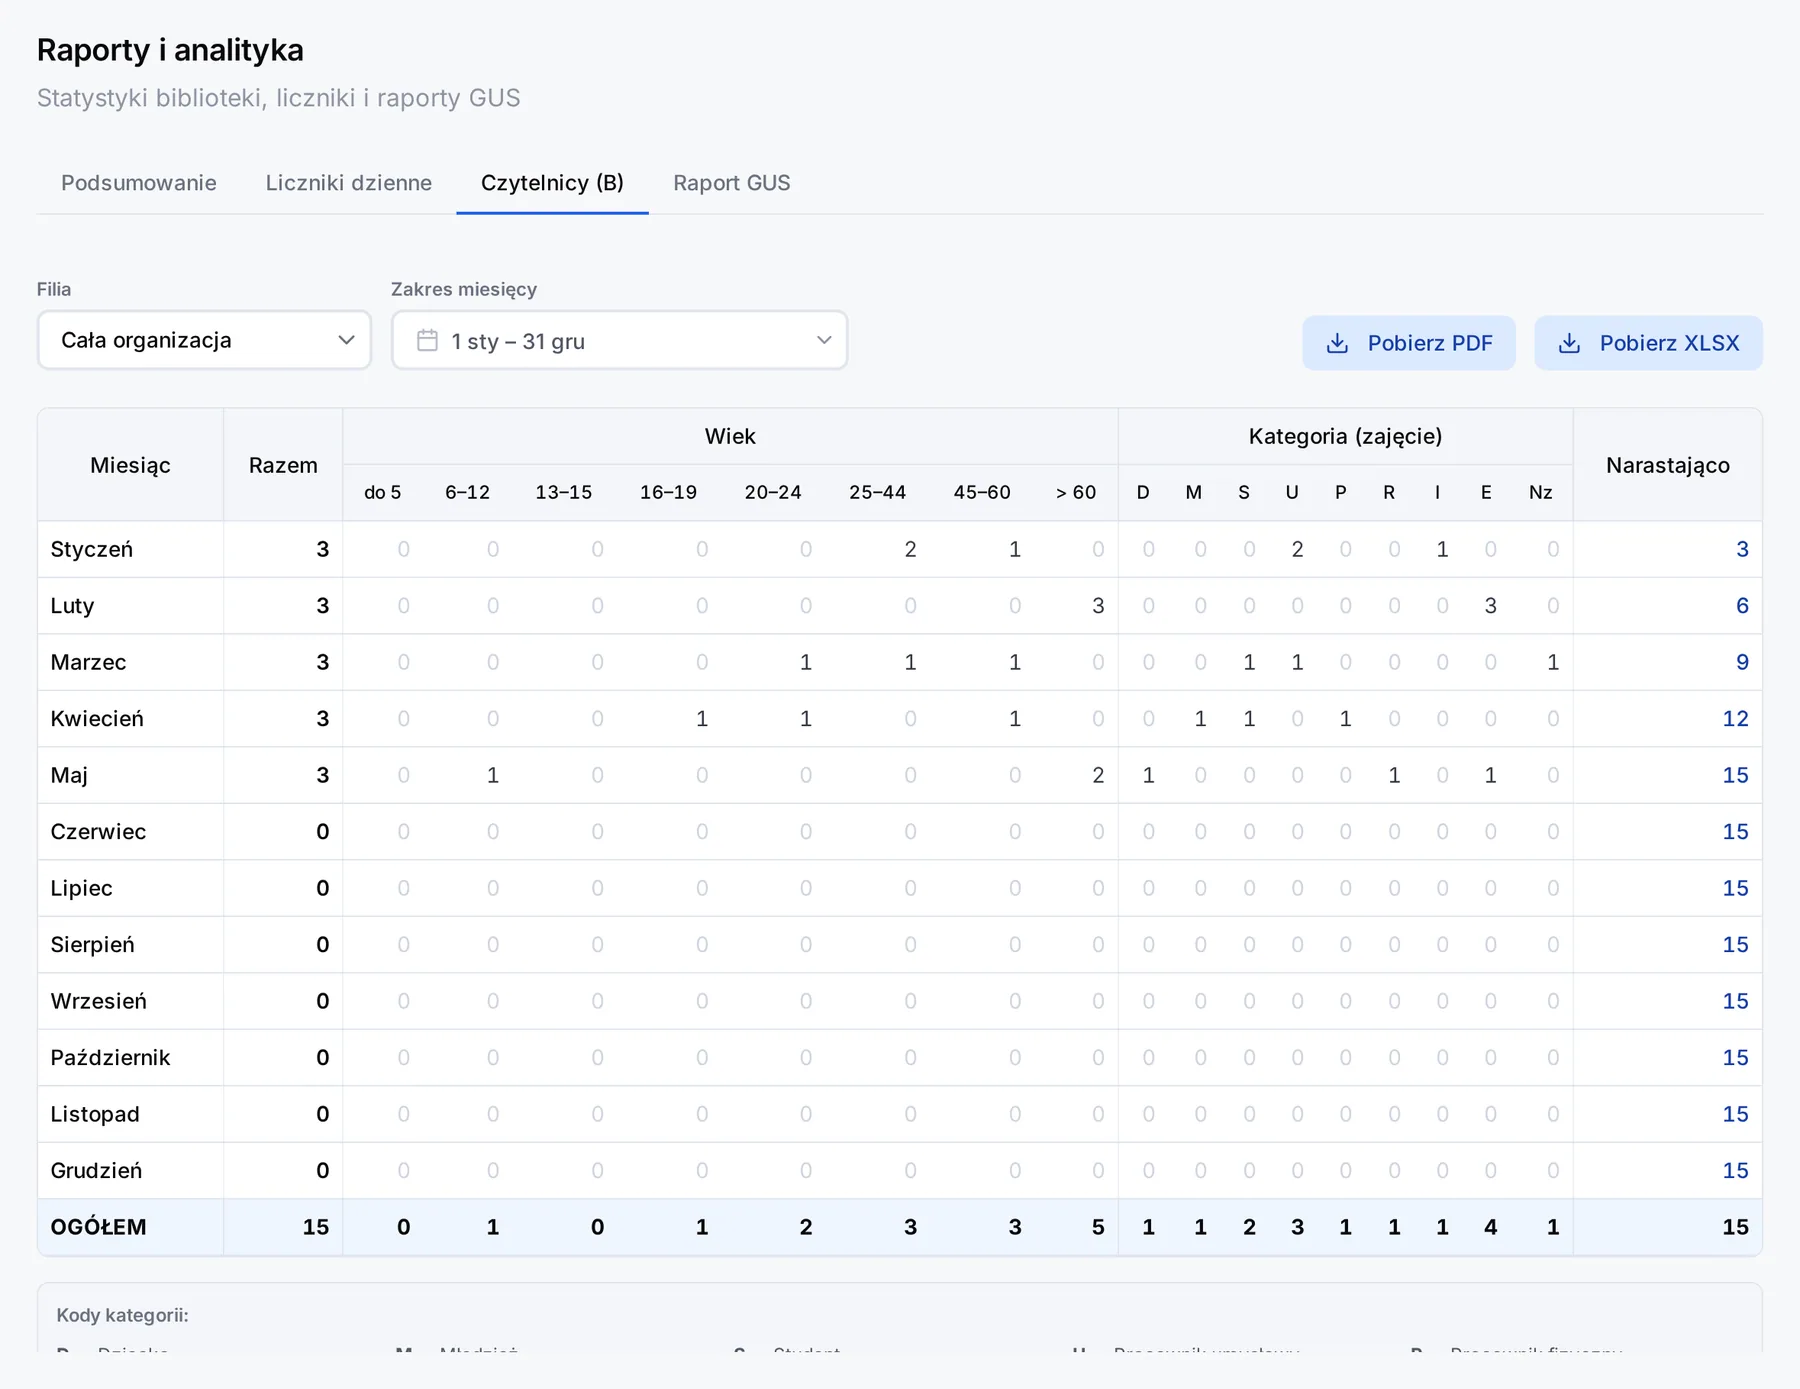Select the Maj row label
The height and width of the screenshot is (1389, 1800).
point(69,775)
